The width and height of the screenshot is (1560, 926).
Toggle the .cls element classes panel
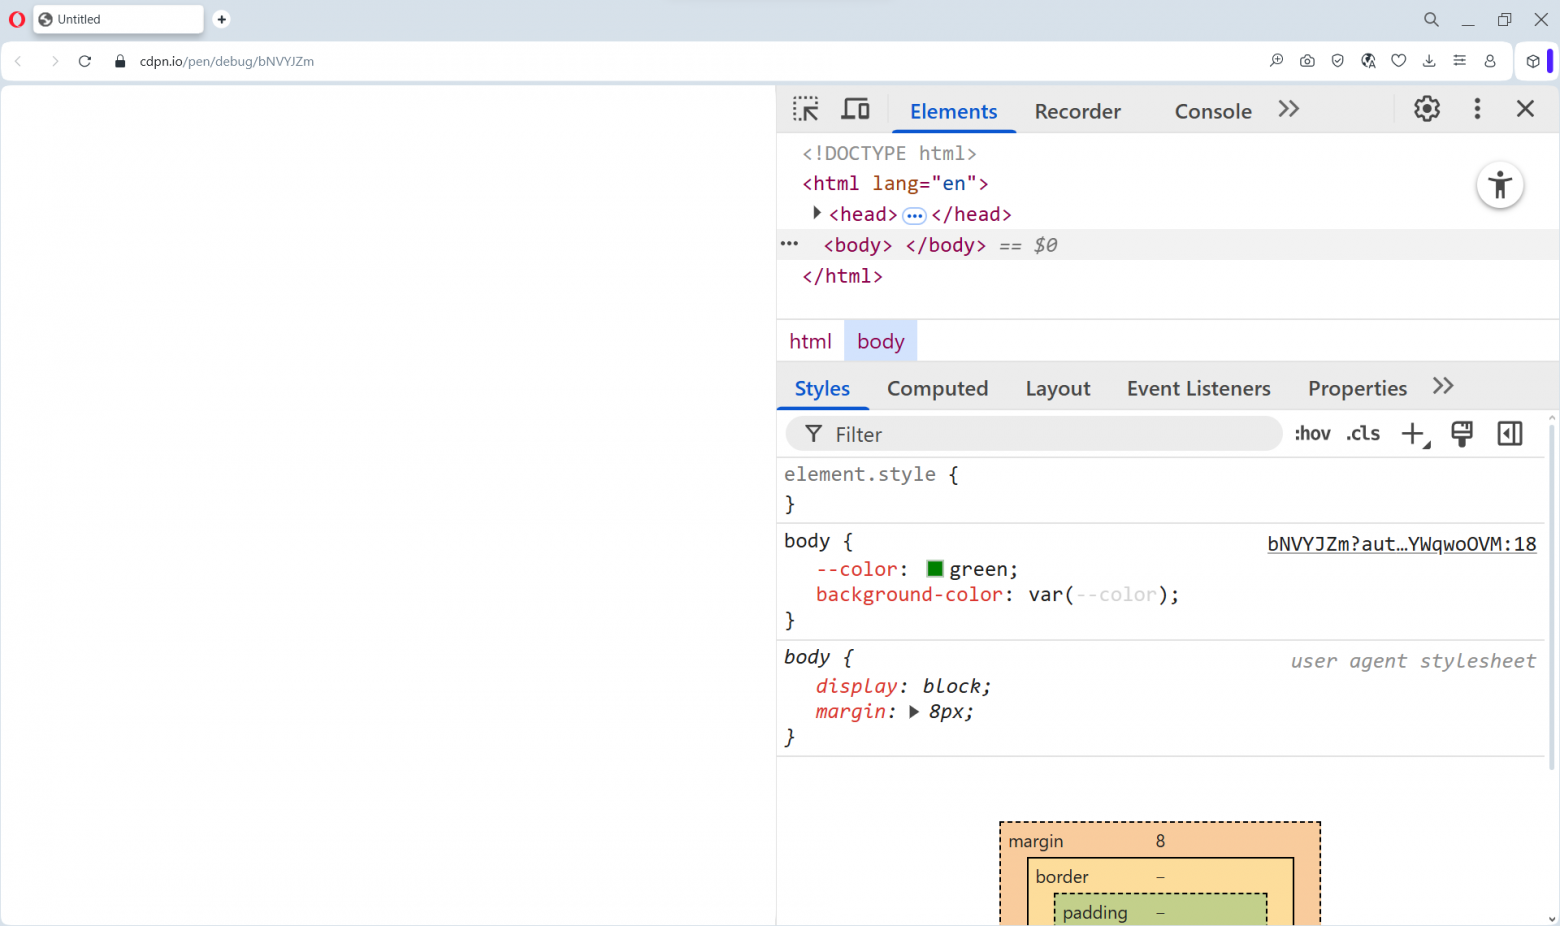1362,433
